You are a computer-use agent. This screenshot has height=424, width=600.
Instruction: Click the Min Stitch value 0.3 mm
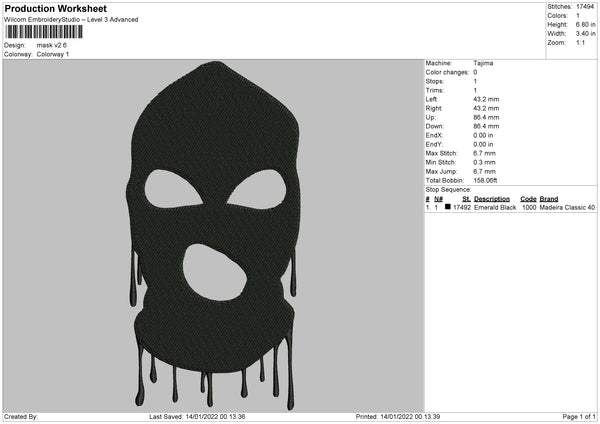coord(484,163)
